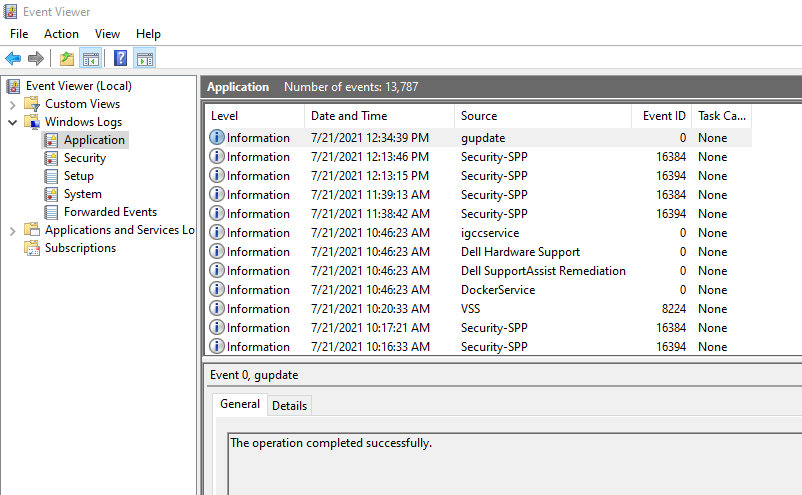
Task: Click the Back arrow toolbar icon
Action: (x=13, y=58)
